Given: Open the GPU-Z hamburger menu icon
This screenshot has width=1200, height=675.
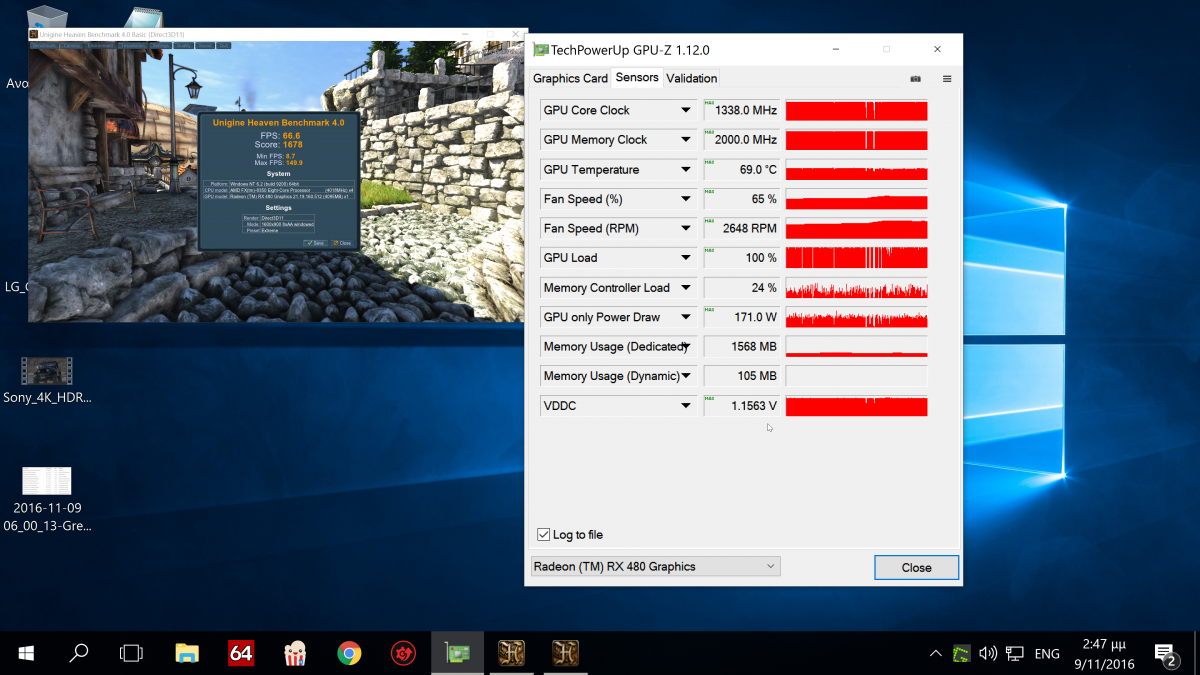Looking at the screenshot, I should point(947,78).
